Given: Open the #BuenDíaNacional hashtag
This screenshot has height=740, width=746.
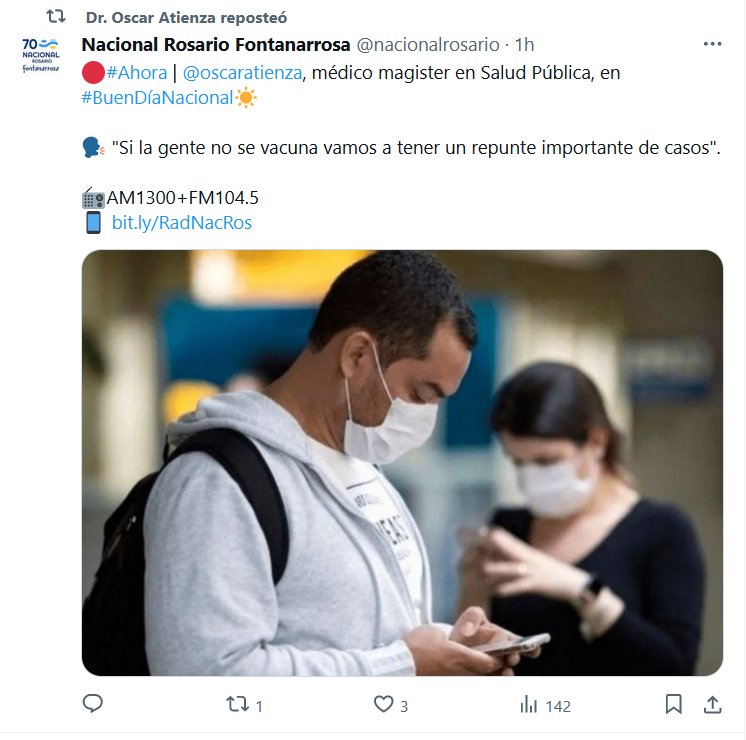Looking at the screenshot, I should (x=157, y=98).
